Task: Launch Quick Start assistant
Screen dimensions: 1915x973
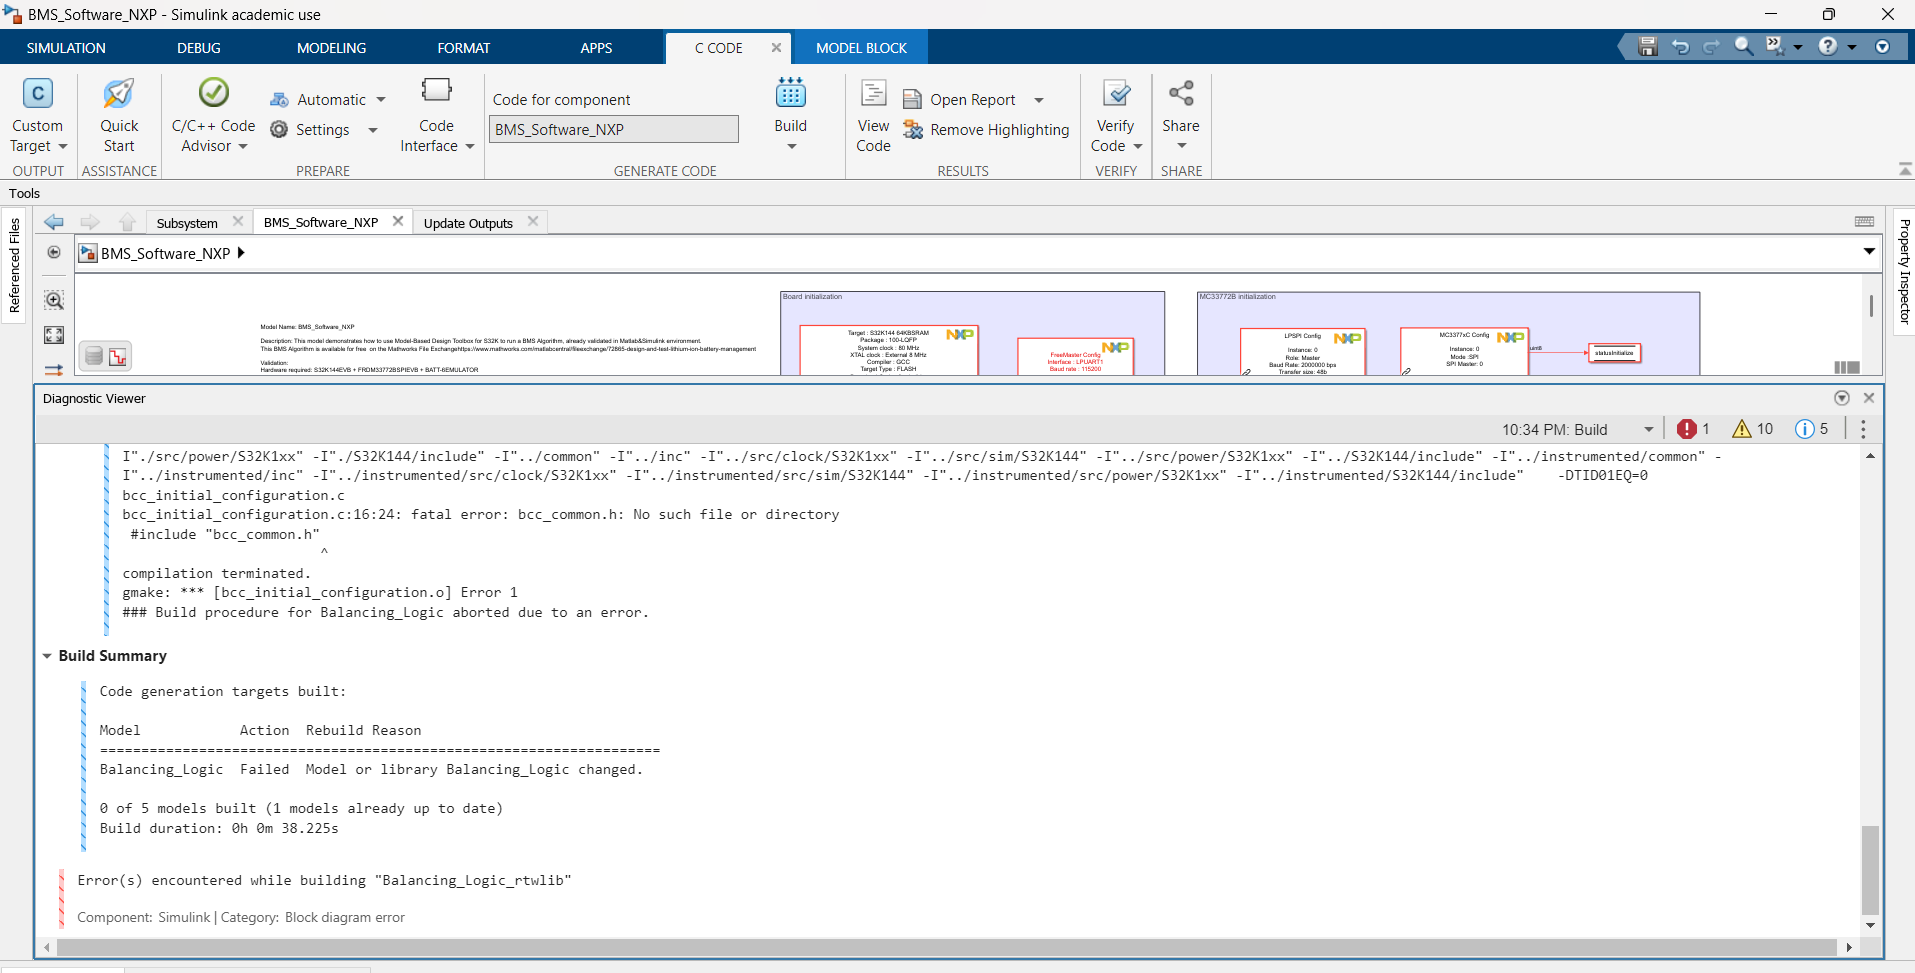Action: pyautogui.click(x=119, y=116)
